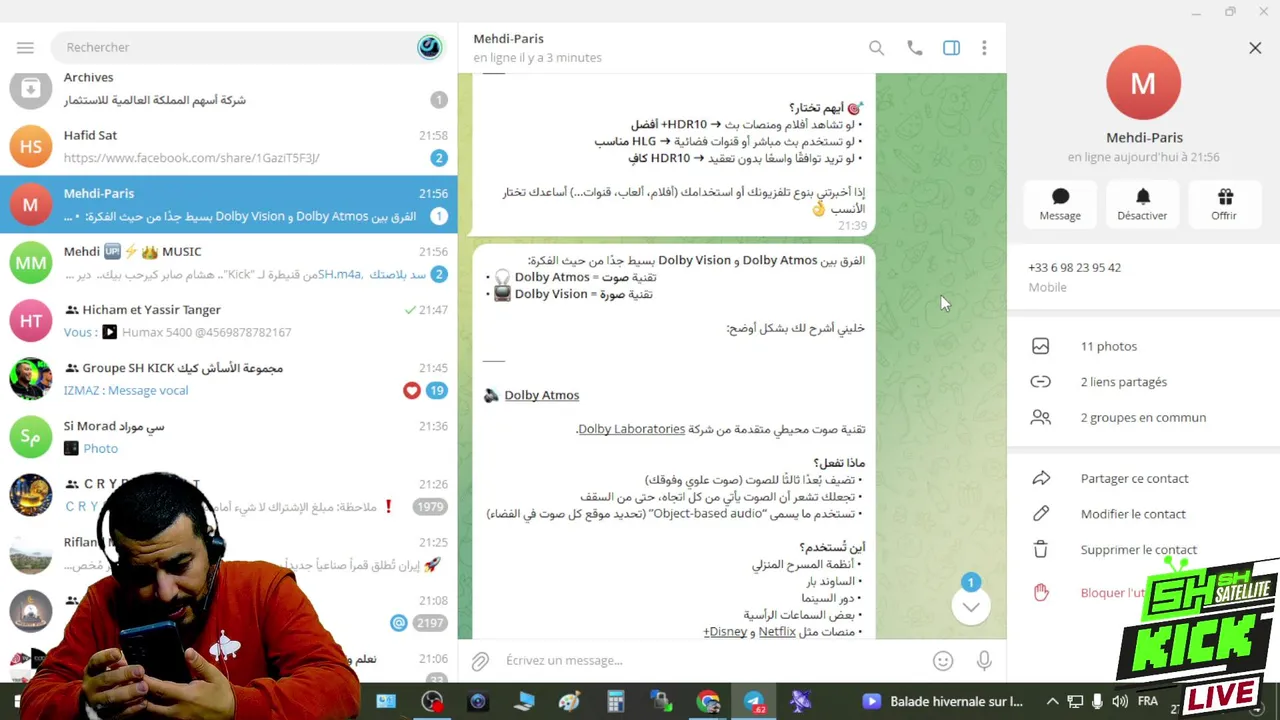Click the Block user hand icon

1041,593
